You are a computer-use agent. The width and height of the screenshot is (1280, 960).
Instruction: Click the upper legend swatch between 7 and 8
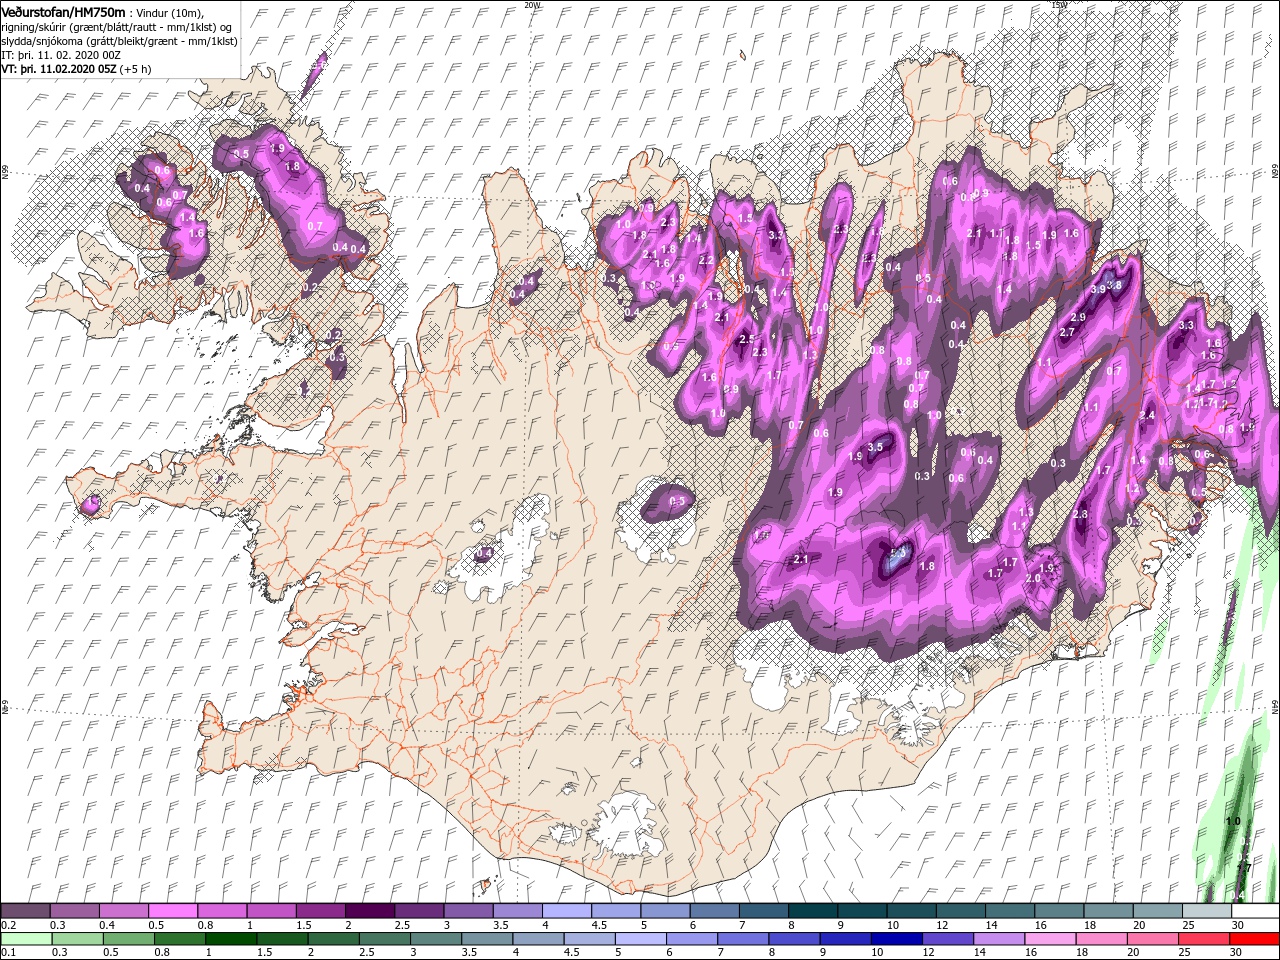point(763,911)
